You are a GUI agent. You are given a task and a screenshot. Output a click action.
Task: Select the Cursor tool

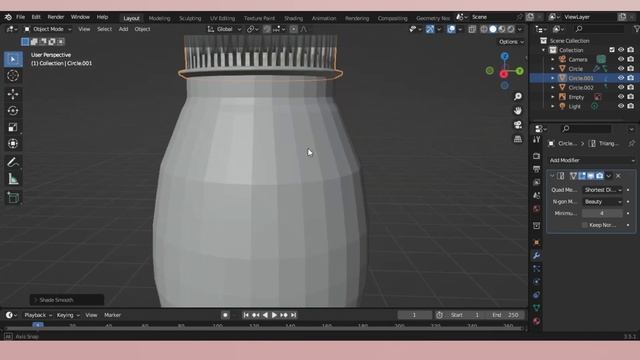pyautogui.click(x=13, y=76)
